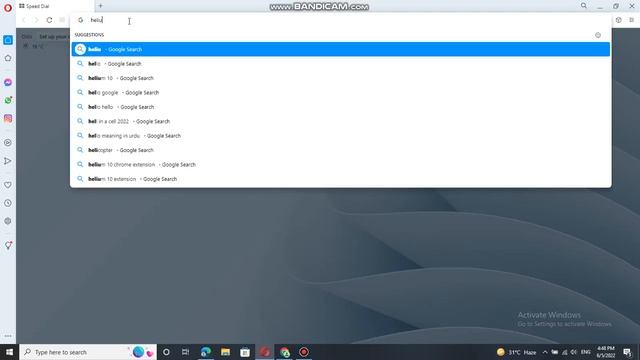Viewport: 640px width, 360px height.
Task: Open the notification center icon
Action: pyautogui.click(x=627, y=352)
